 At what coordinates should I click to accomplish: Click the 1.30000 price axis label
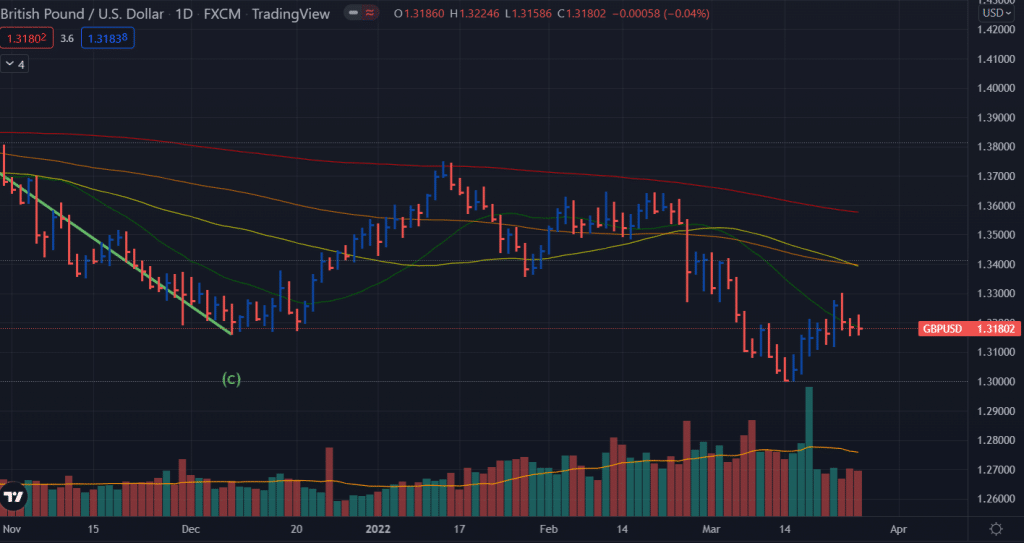(x=997, y=382)
